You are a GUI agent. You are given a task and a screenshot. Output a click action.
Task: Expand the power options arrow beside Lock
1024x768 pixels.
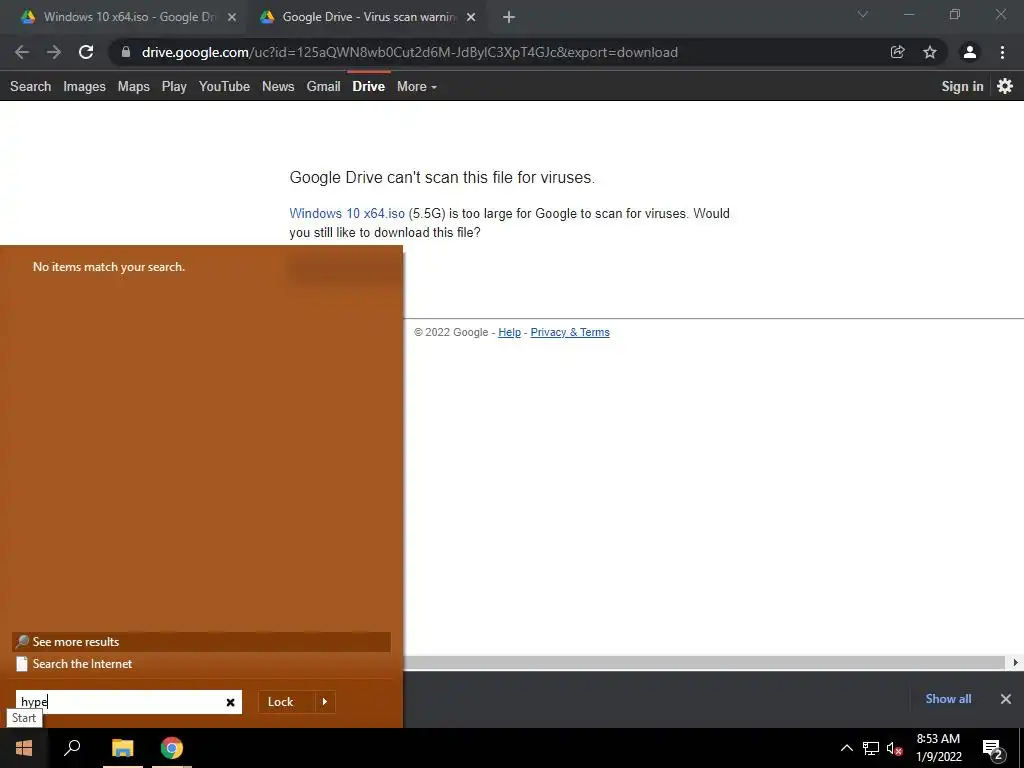pyautogui.click(x=325, y=702)
